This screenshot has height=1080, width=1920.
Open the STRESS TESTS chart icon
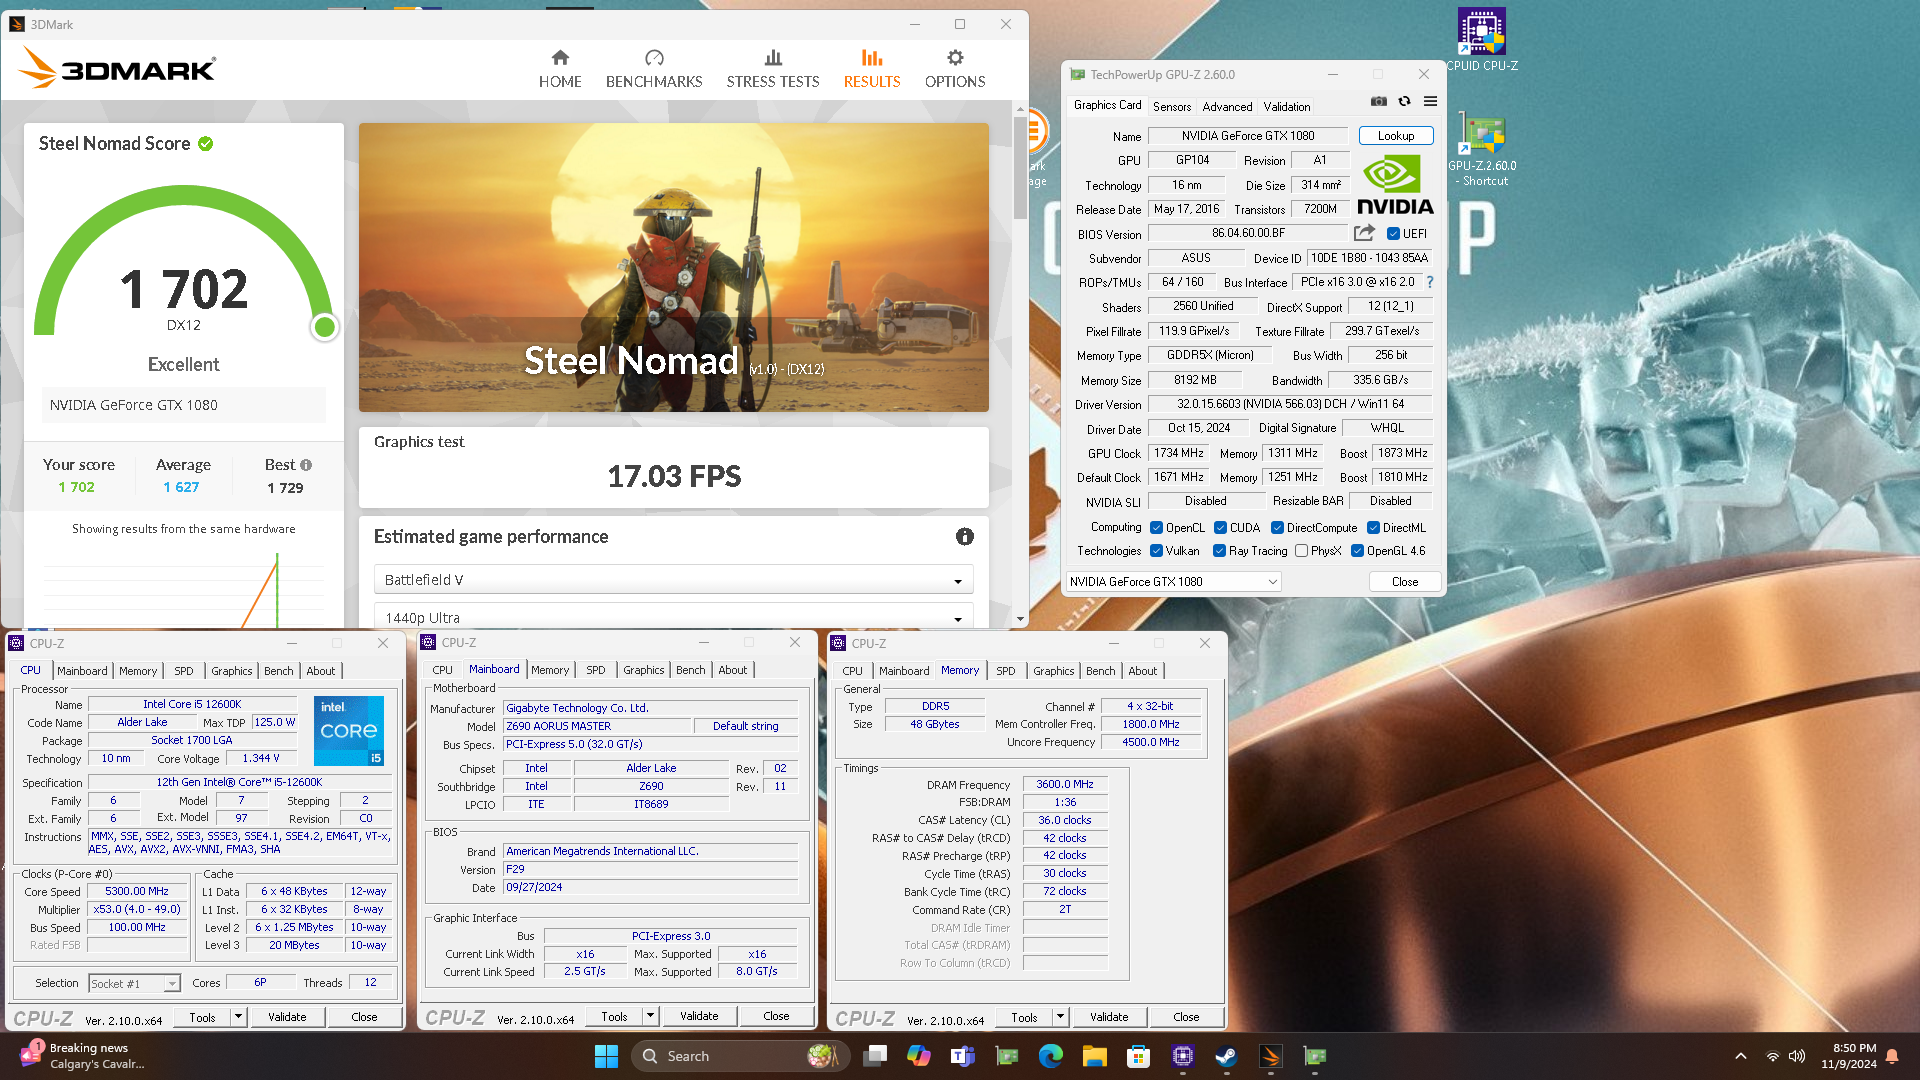pyautogui.click(x=773, y=58)
